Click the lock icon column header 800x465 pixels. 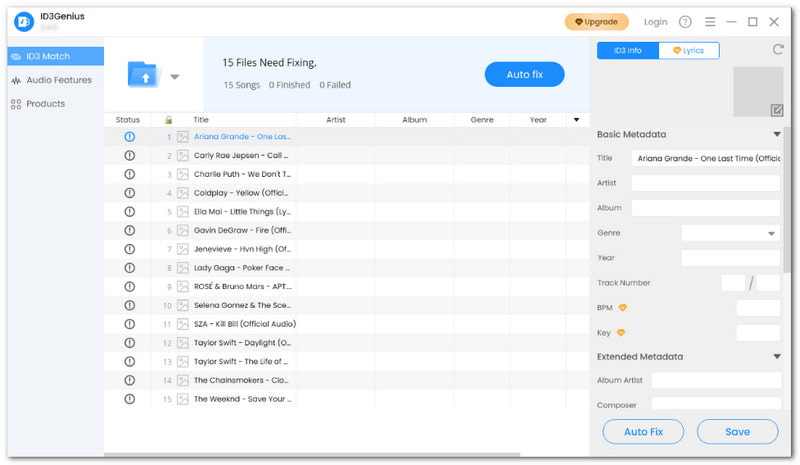pyautogui.click(x=168, y=120)
